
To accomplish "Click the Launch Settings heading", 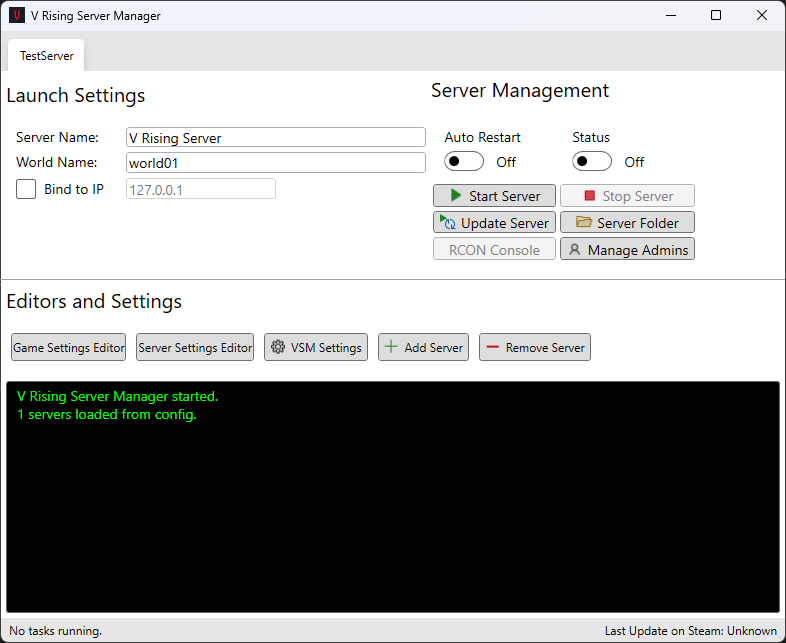I will (x=76, y=95).
